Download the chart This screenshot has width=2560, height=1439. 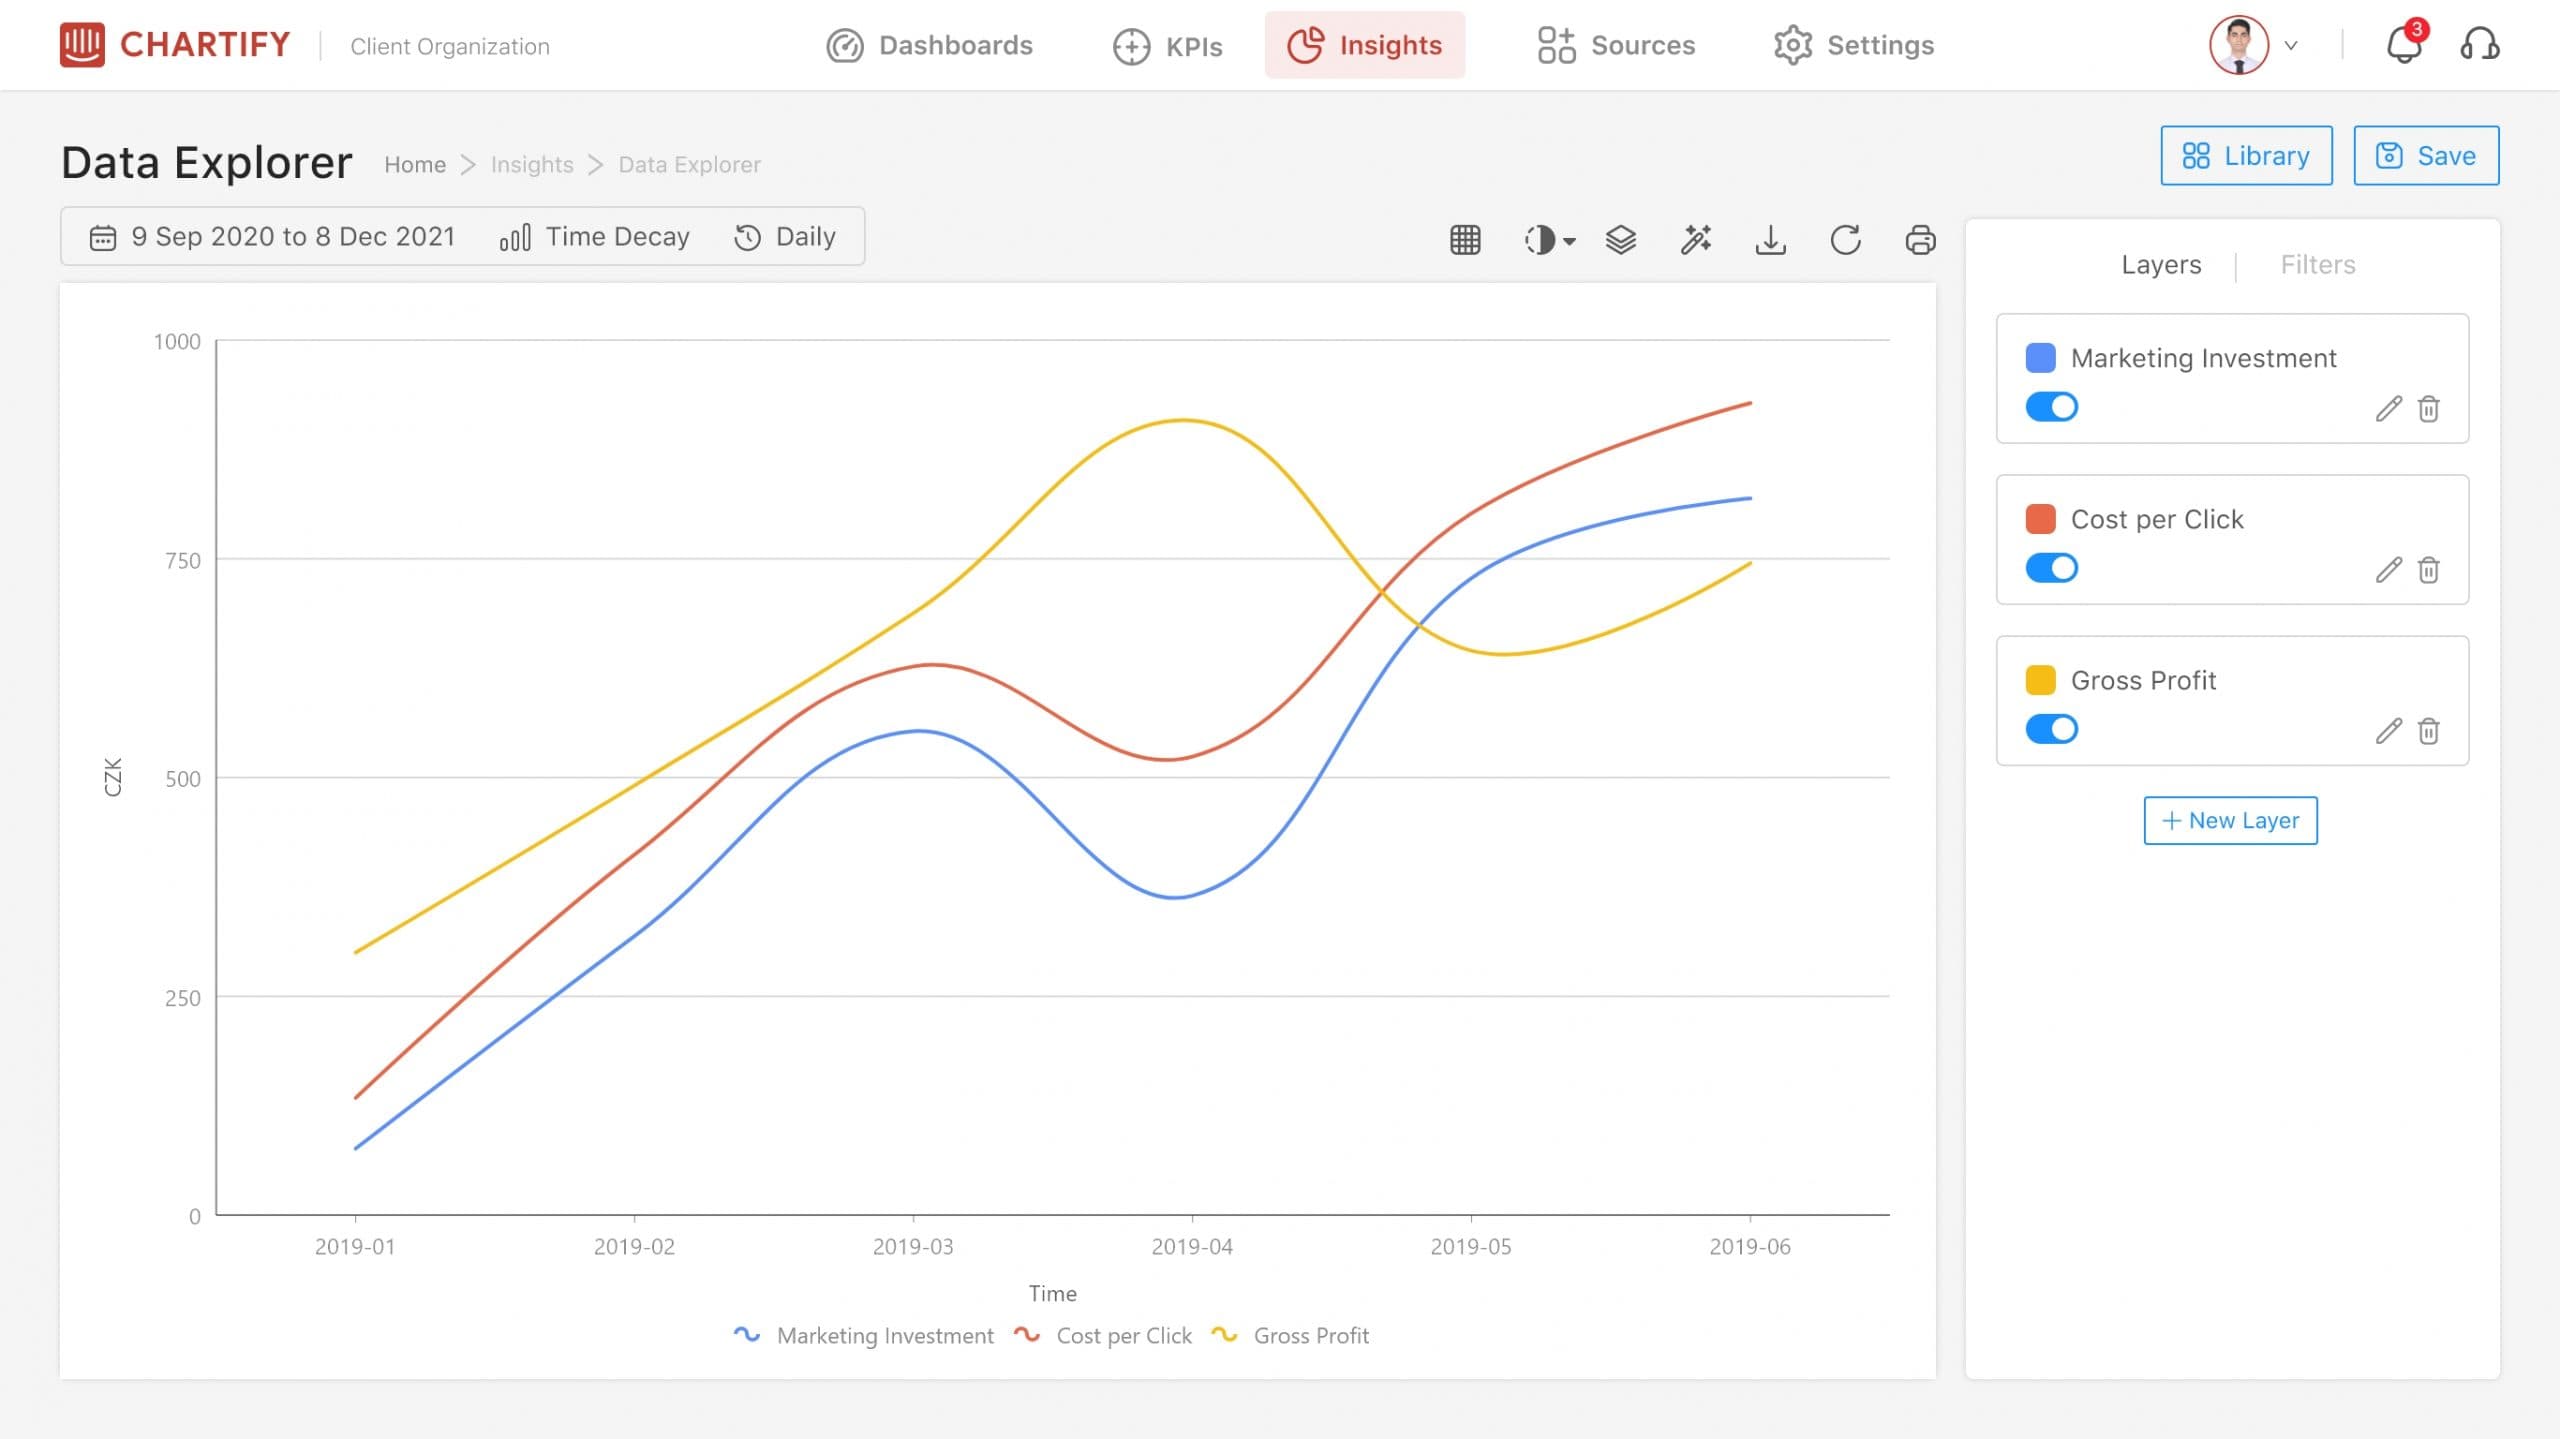1770,240
